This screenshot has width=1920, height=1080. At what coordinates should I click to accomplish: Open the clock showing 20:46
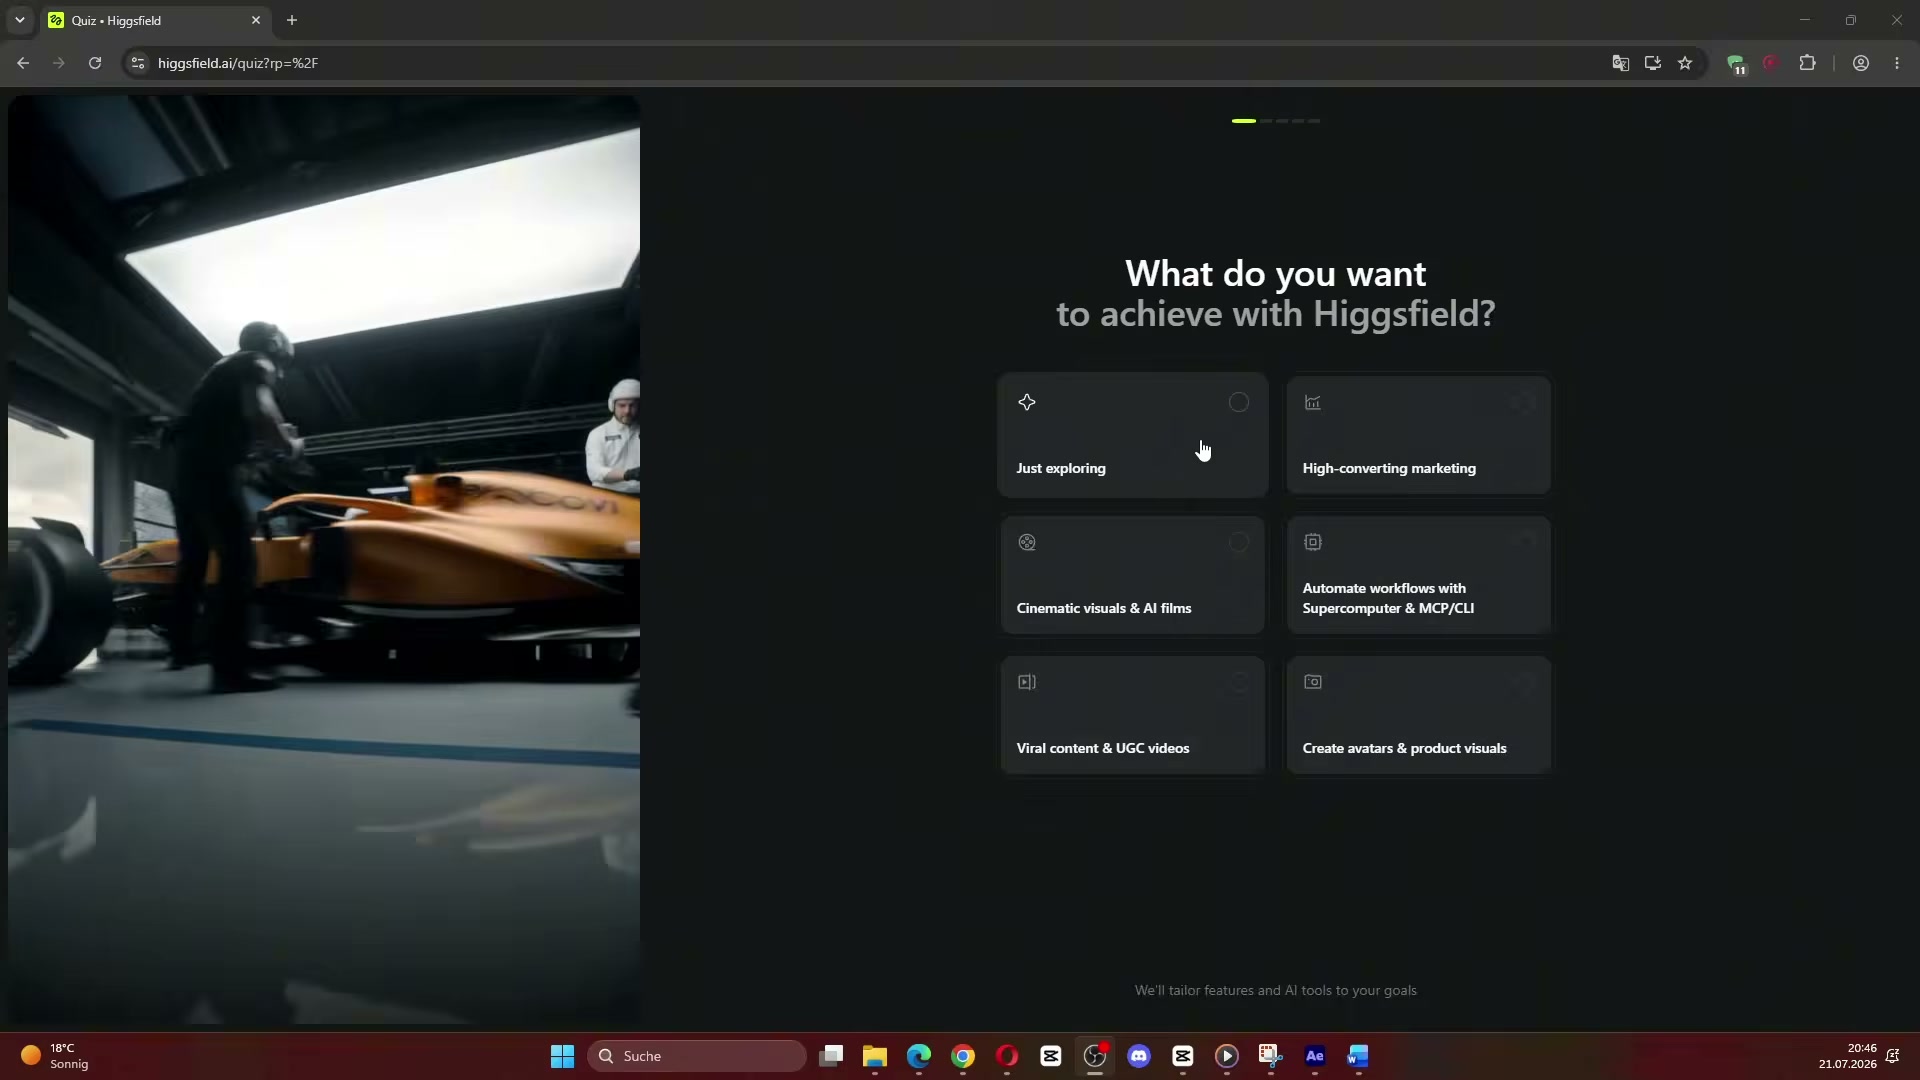coord(1847,1056)
